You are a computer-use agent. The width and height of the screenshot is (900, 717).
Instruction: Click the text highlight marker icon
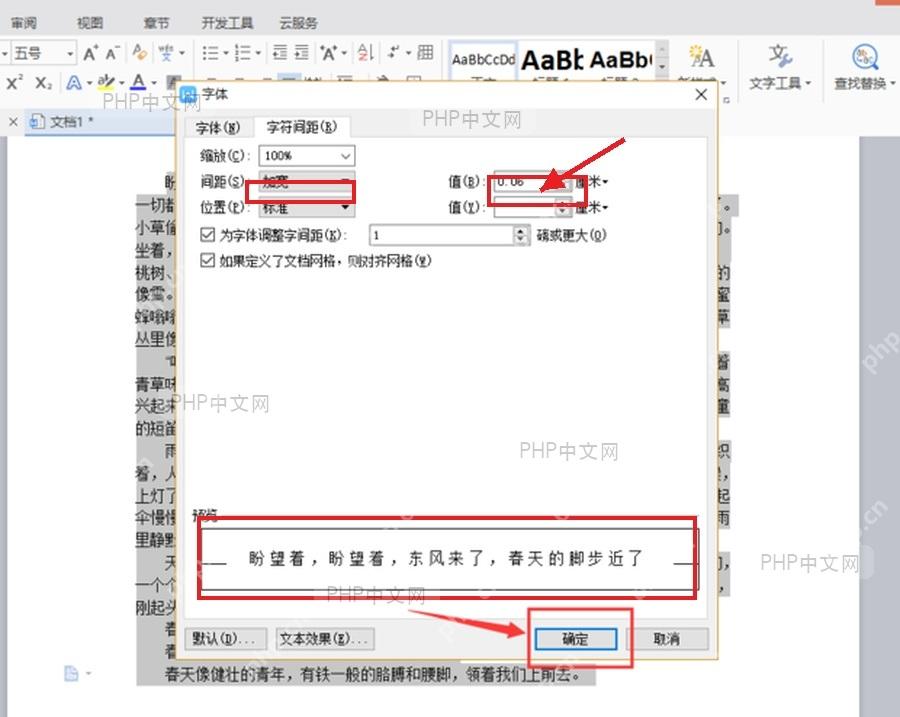[106, 82]
